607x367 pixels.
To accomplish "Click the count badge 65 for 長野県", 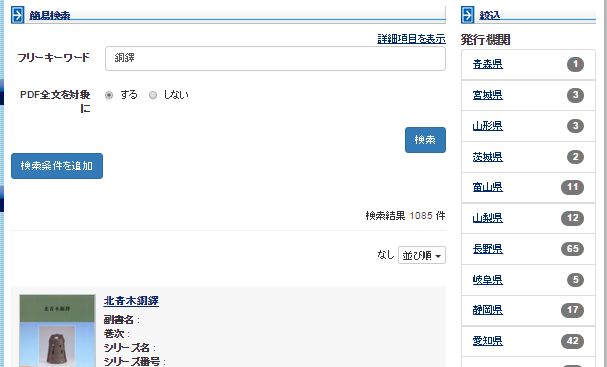I will tap(573, 249).
